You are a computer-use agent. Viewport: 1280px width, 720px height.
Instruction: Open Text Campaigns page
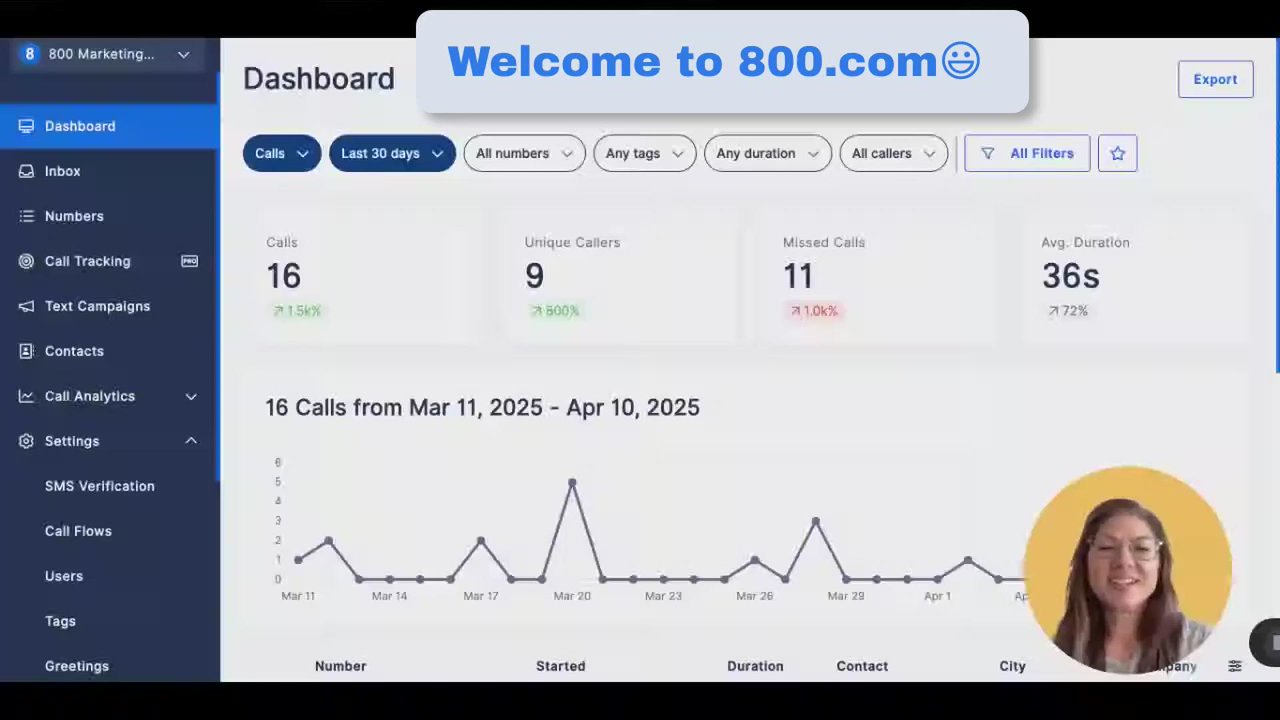[x=109, y=306]
